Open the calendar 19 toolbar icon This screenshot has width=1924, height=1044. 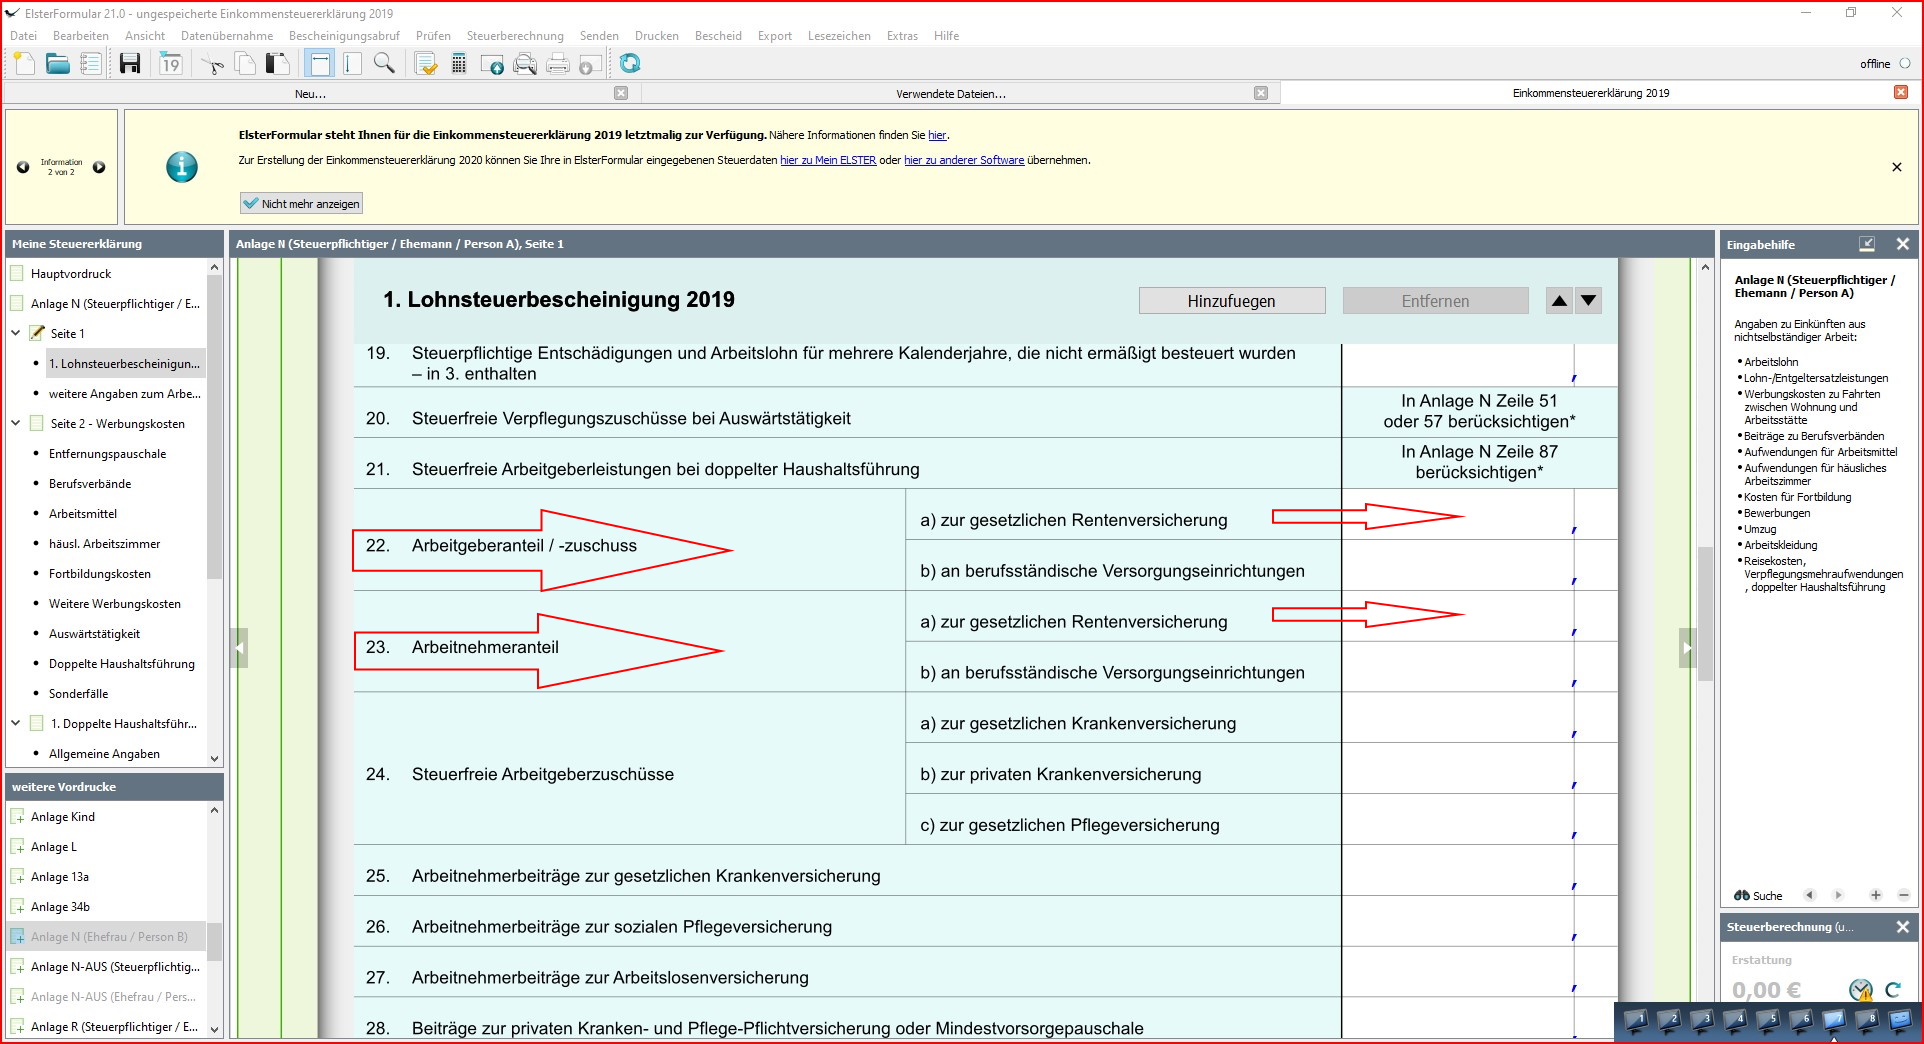(x=170, y=64)
